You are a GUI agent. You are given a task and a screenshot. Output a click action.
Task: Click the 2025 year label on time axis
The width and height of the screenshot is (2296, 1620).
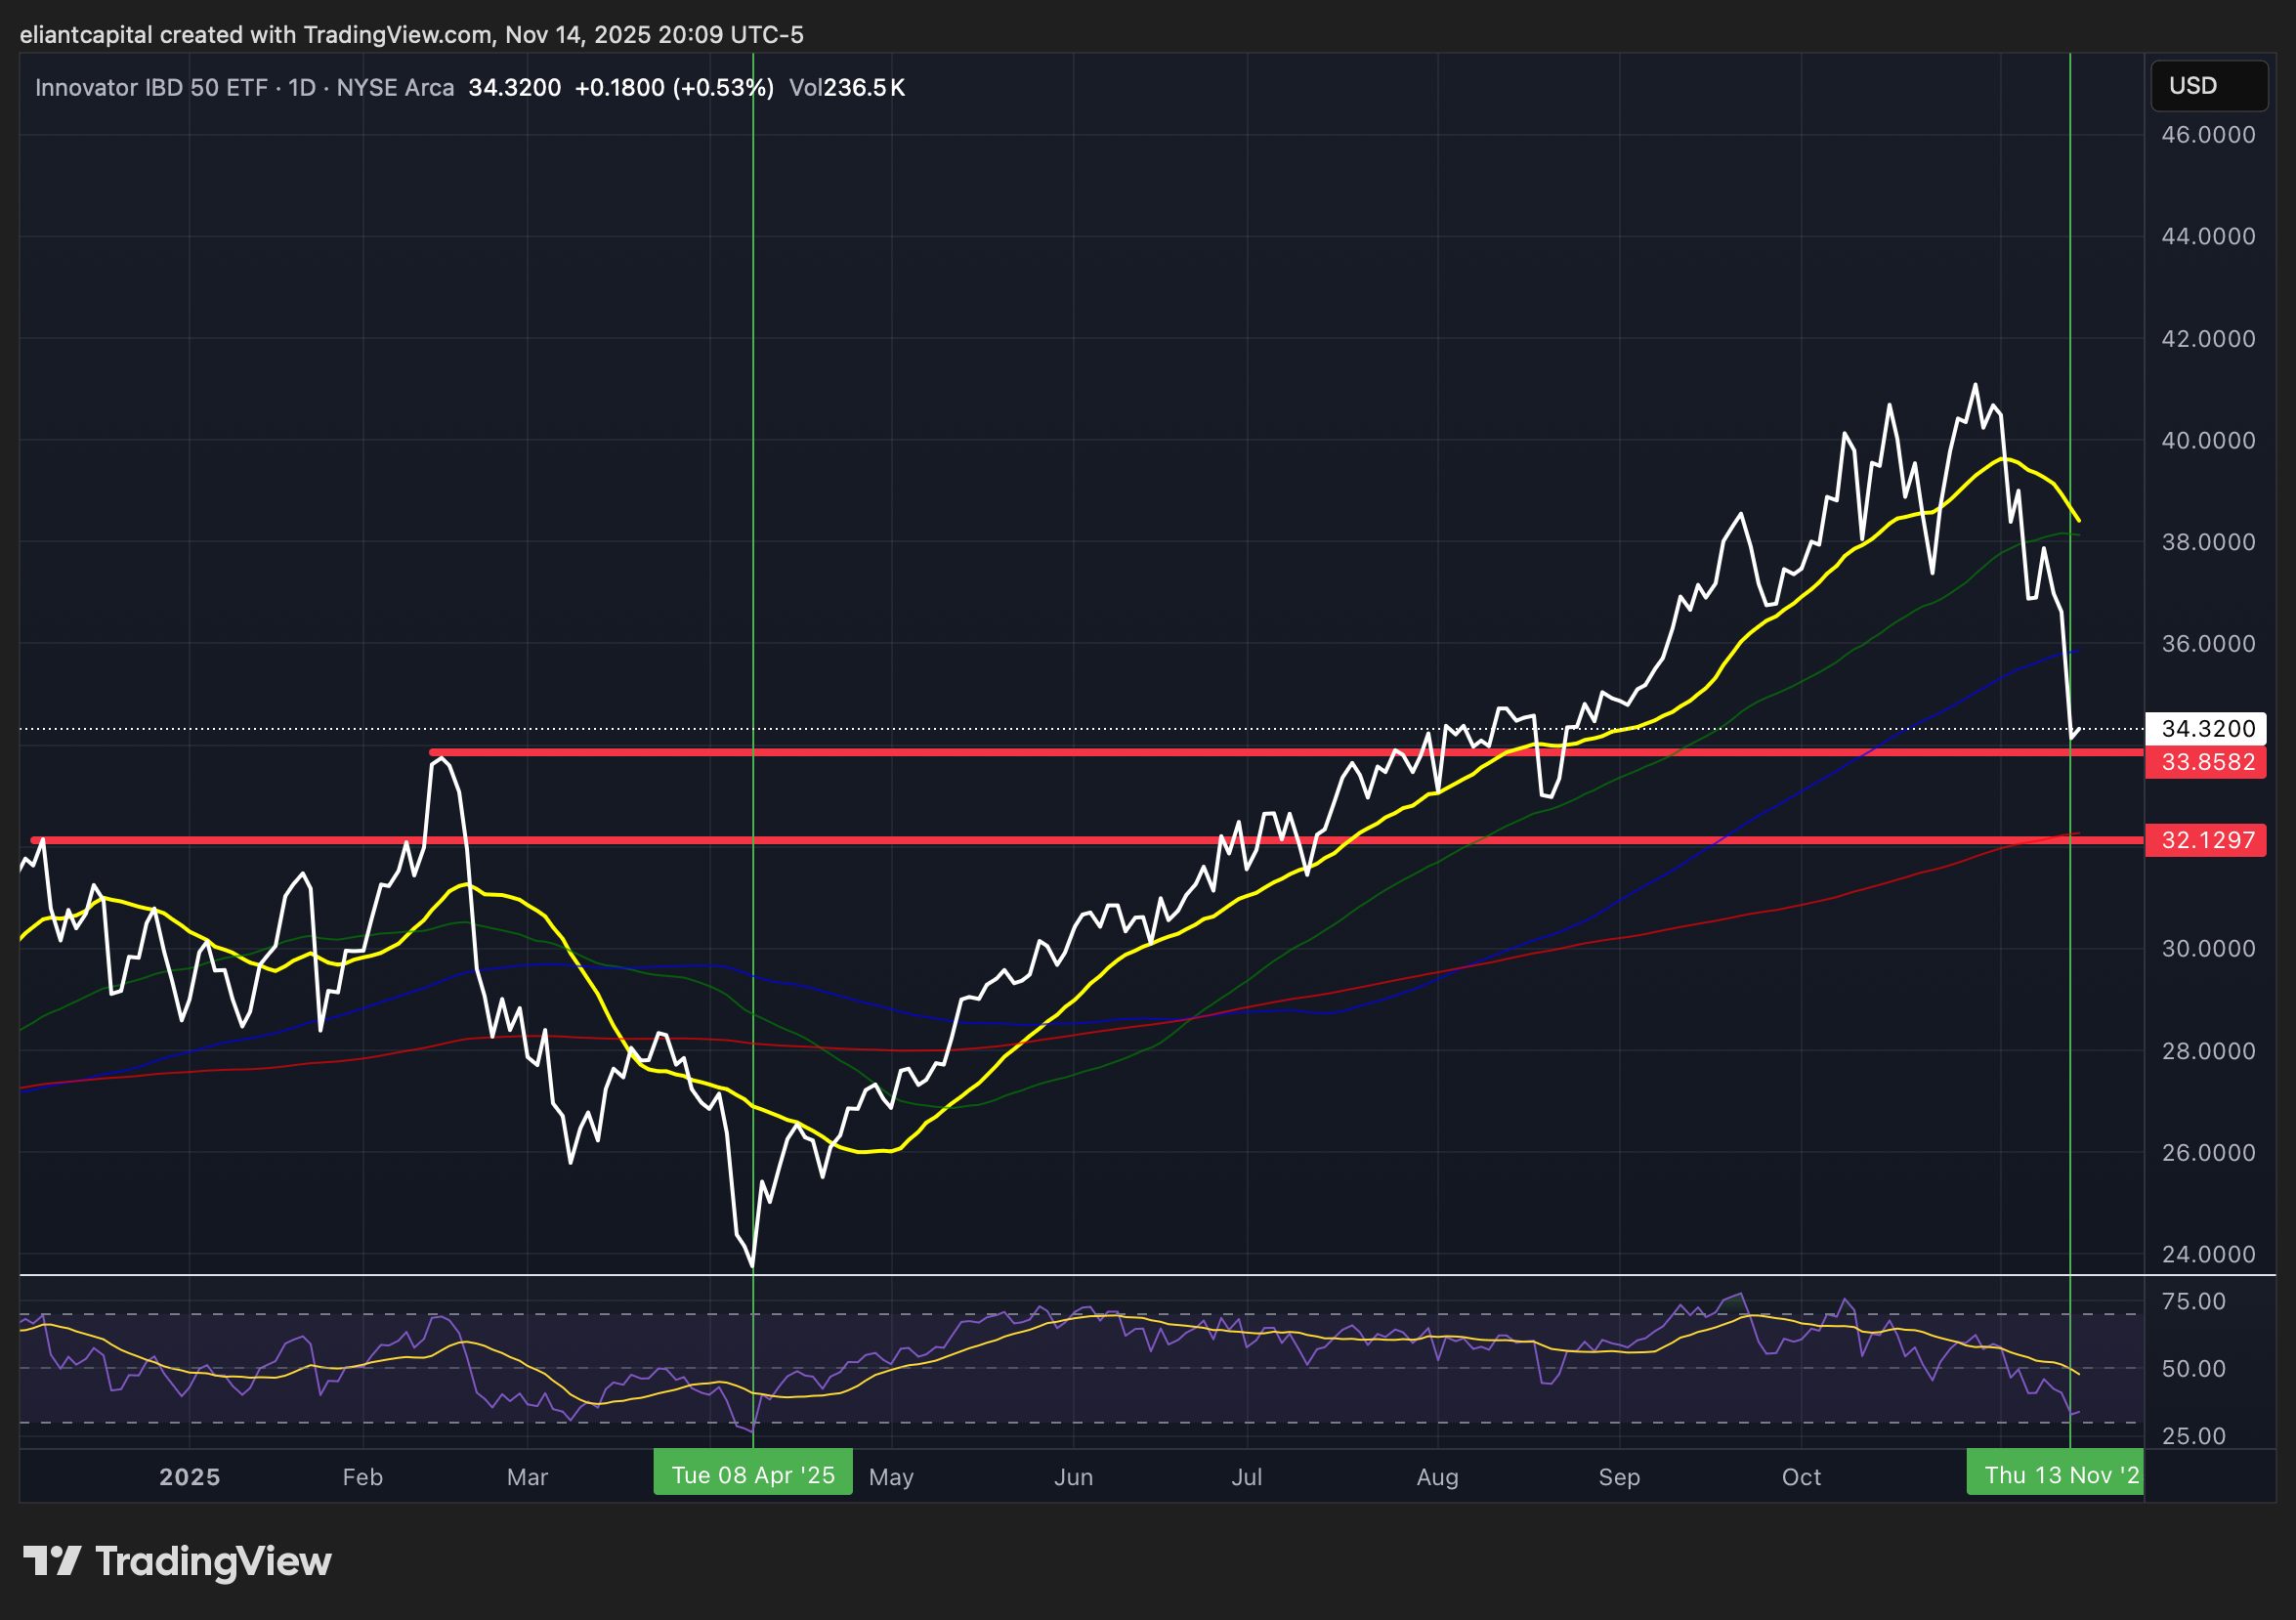tap(189, 1477)
